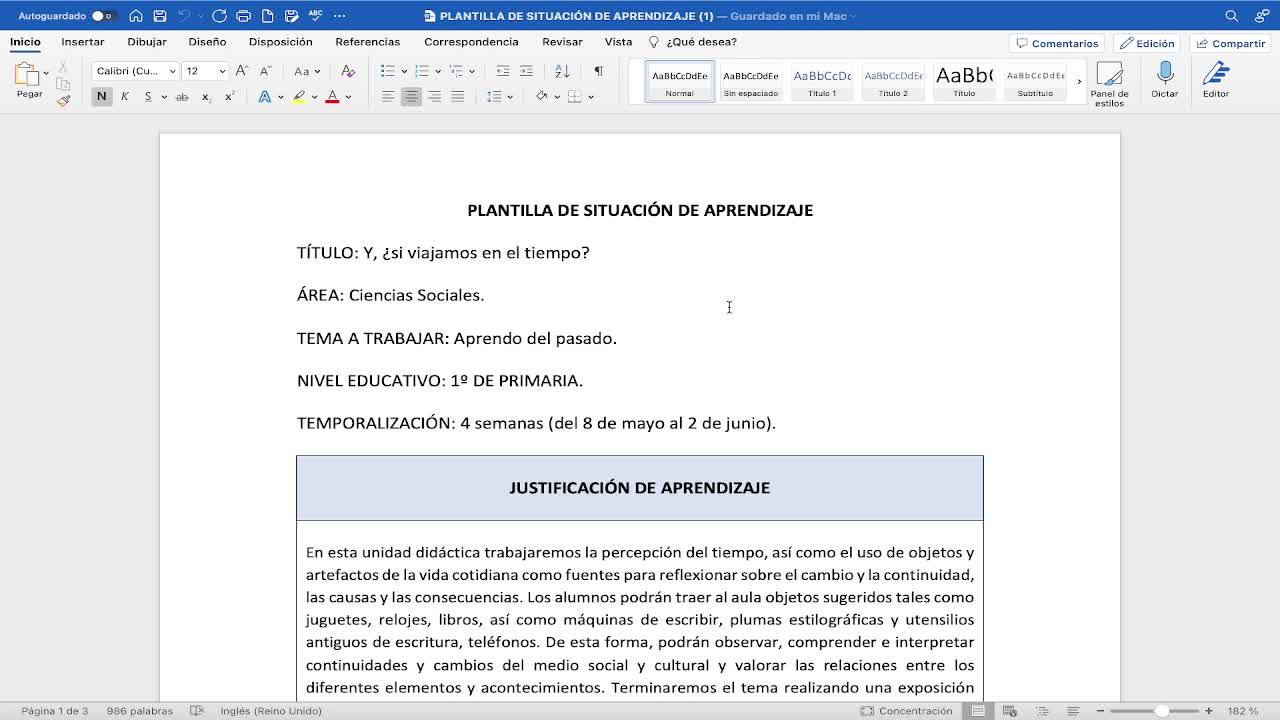Click the Comentarios button

1057,43
